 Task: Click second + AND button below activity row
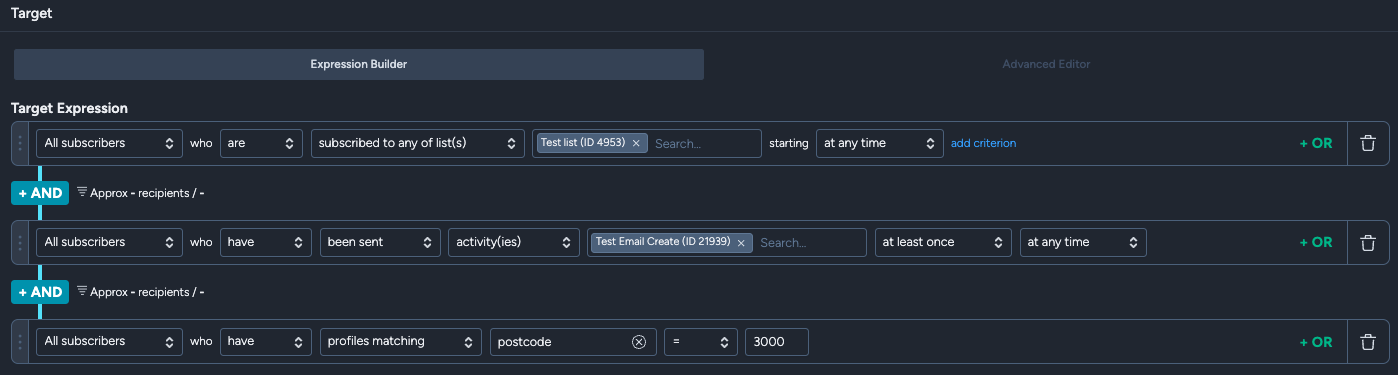click(40, 292)
